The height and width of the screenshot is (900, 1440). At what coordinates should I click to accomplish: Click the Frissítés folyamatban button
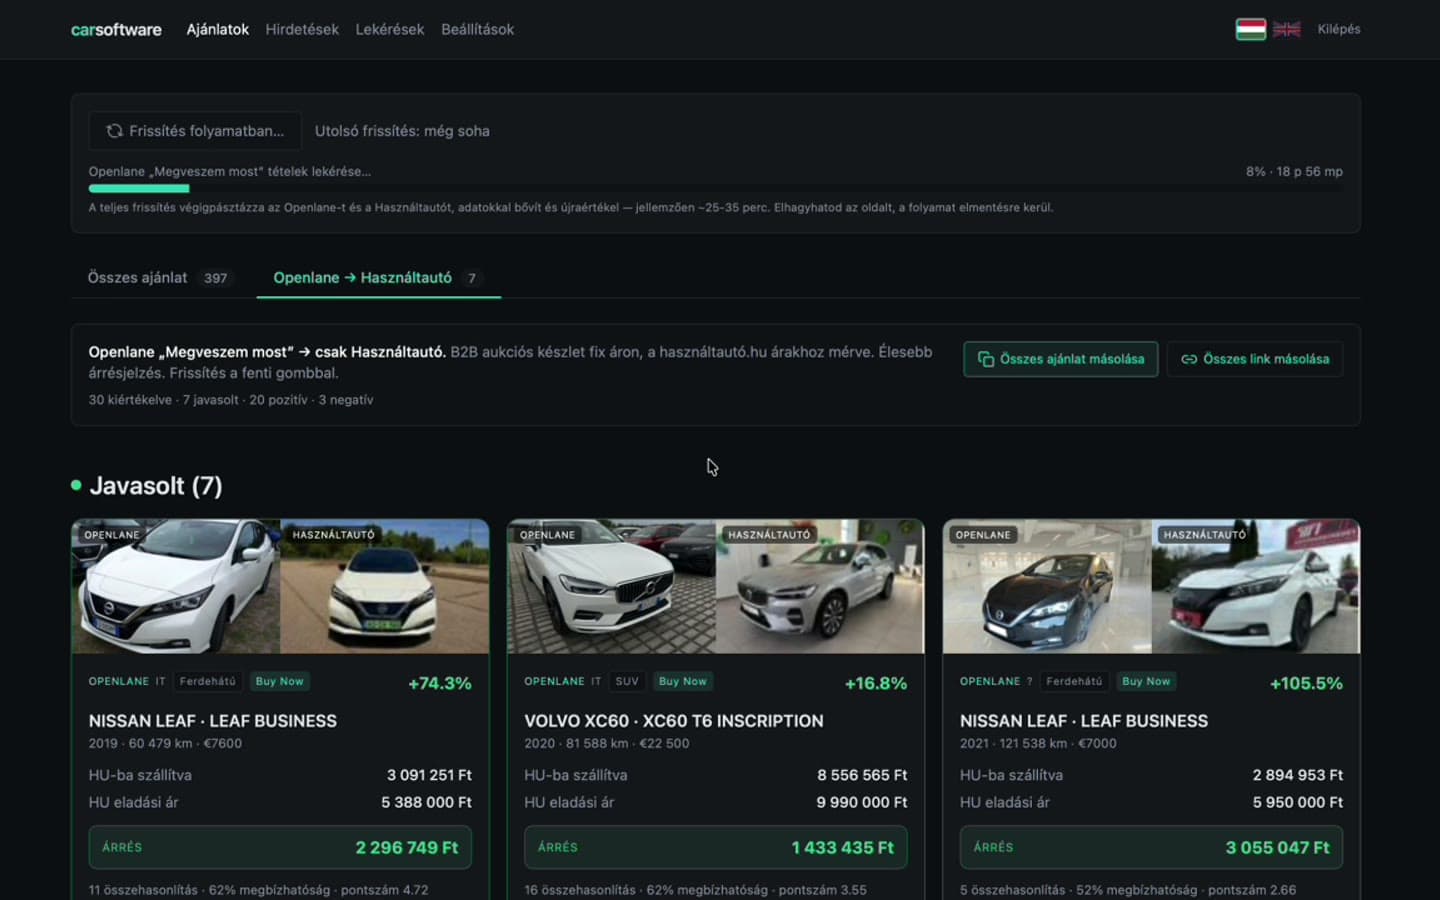(195, 131)
